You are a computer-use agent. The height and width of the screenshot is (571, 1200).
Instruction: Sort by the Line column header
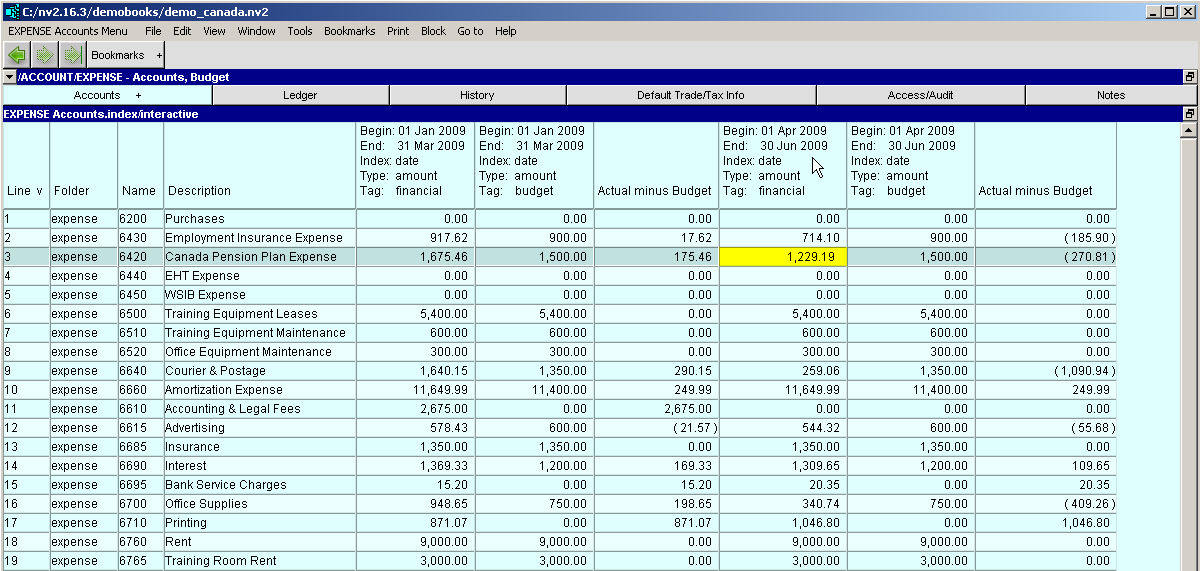click(x=25, y=190)
